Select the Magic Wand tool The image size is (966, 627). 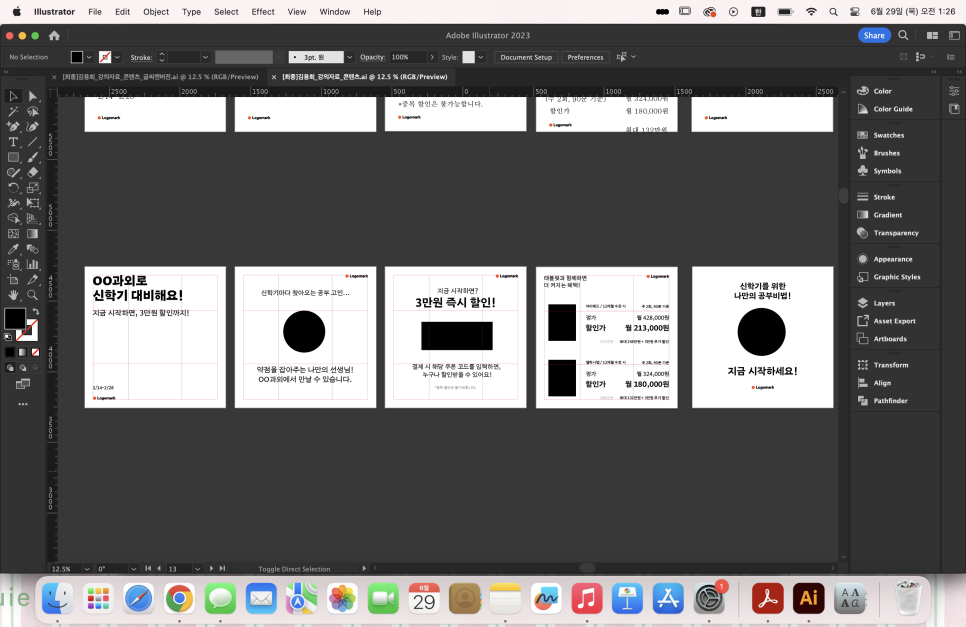tap(13, 111)
